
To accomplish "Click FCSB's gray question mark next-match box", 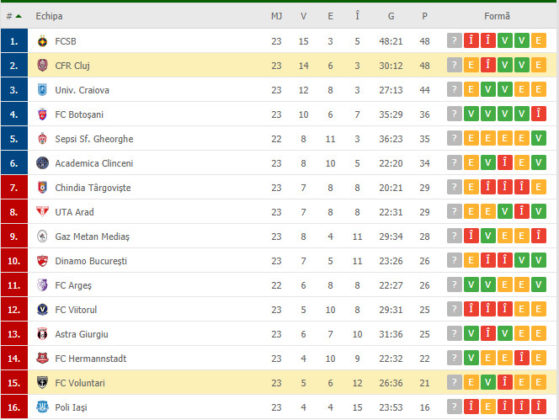I will pyautogui.click(x=454, y=41).
